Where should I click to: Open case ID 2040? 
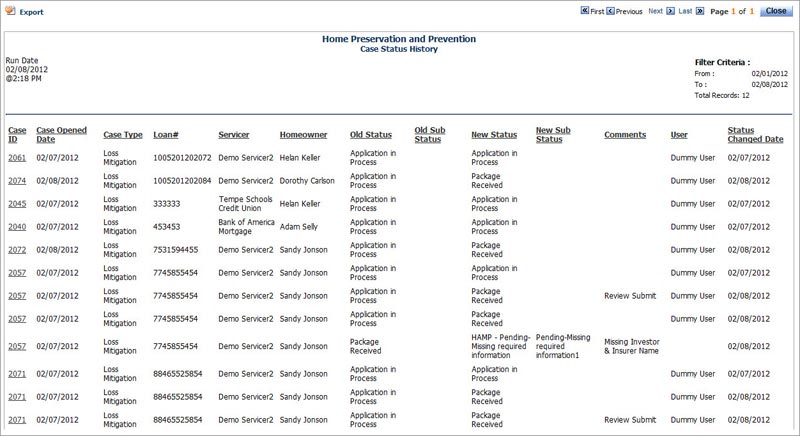tap(17, 226)
